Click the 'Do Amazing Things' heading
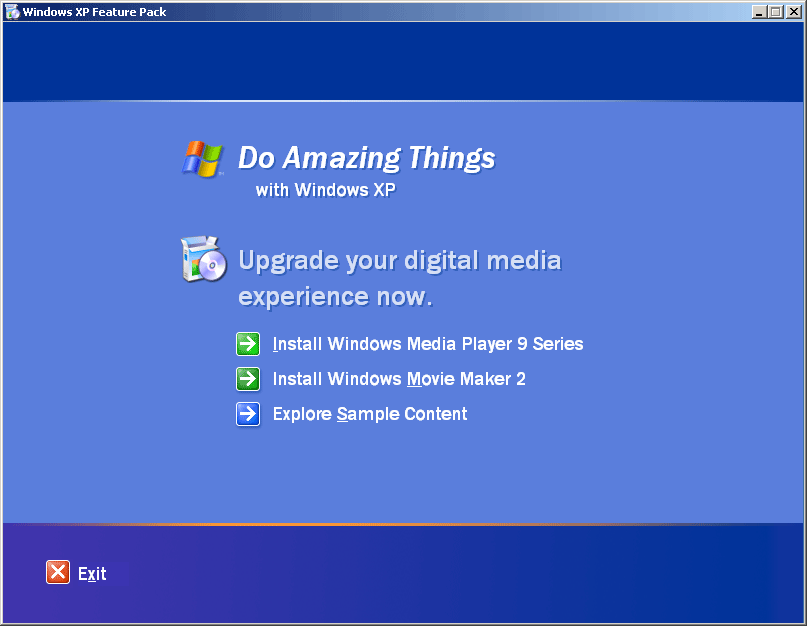 (366, 158)
